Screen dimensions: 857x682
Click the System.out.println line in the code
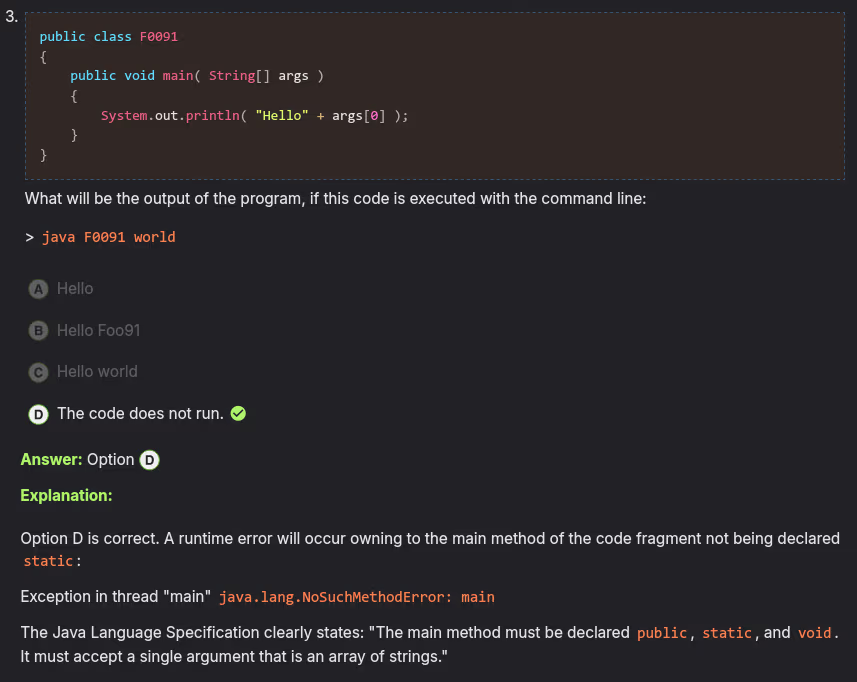[x=254, y=116]
